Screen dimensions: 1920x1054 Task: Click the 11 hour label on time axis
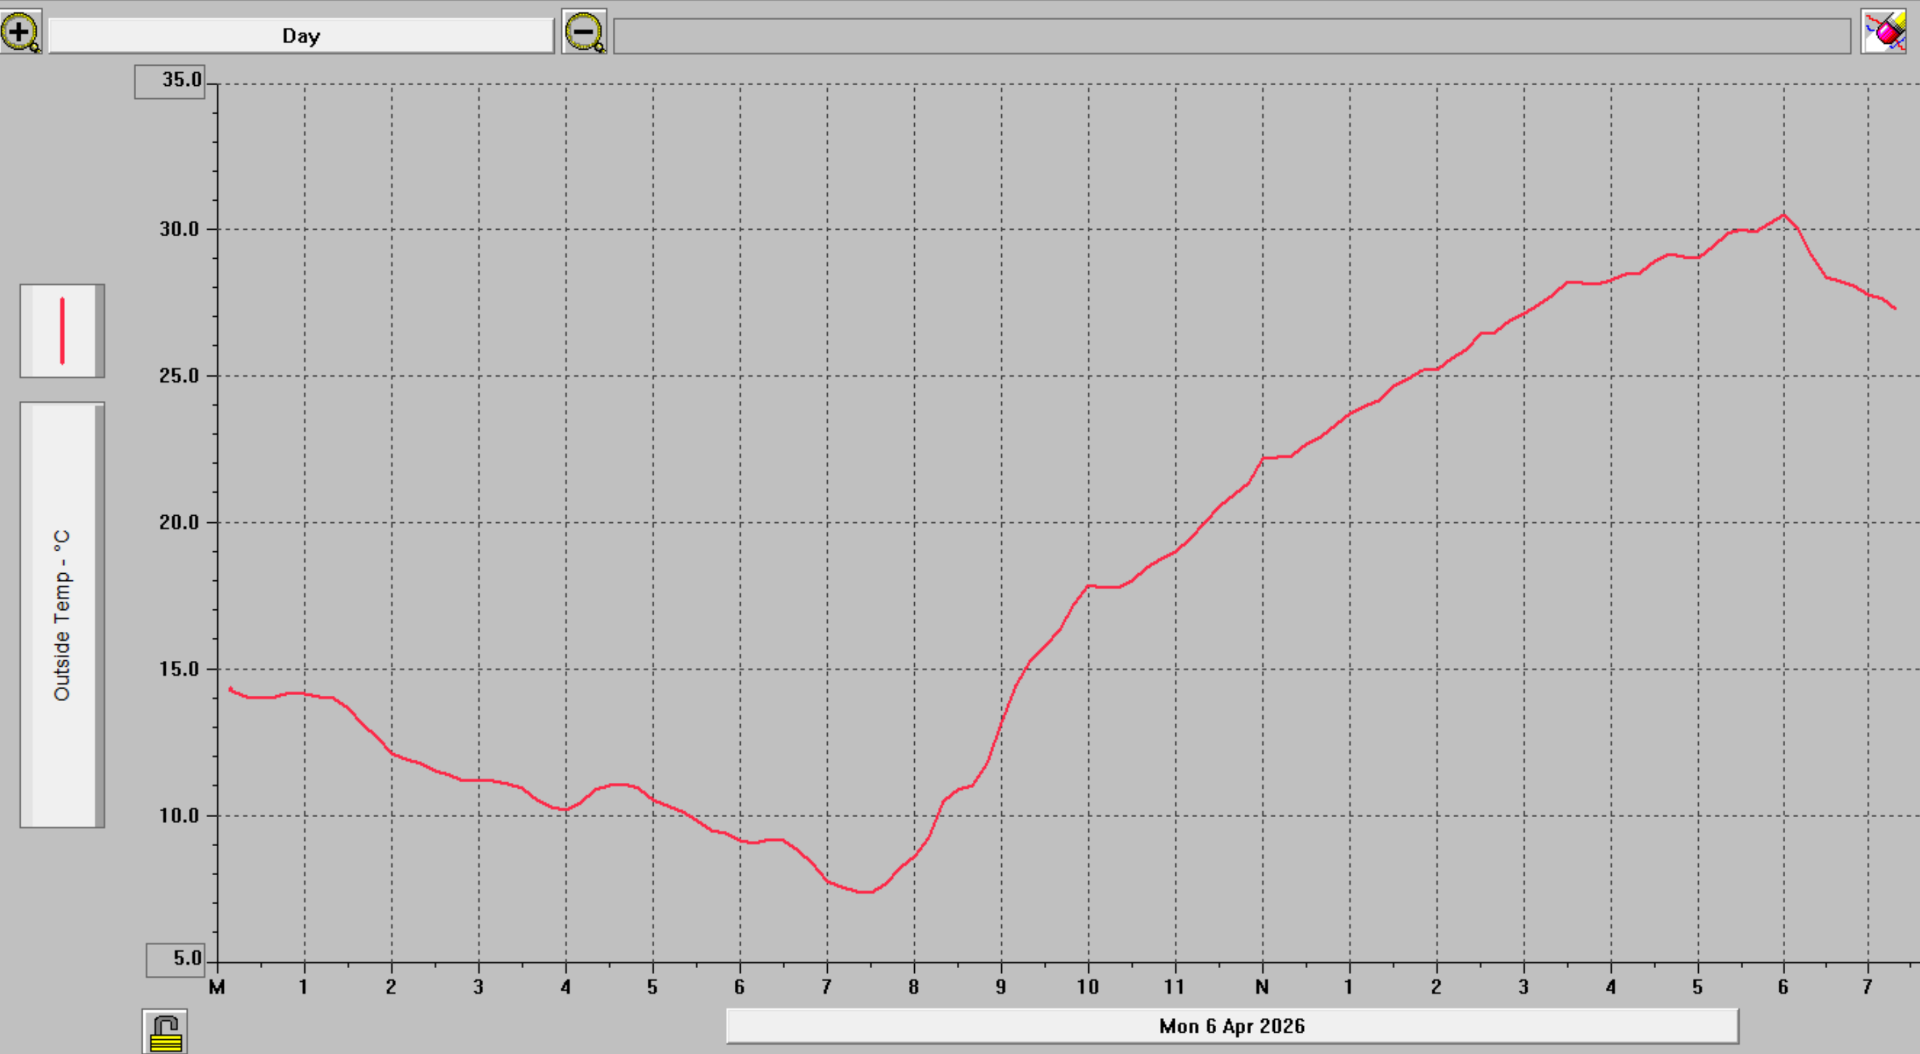click(x=1174, y=987)
